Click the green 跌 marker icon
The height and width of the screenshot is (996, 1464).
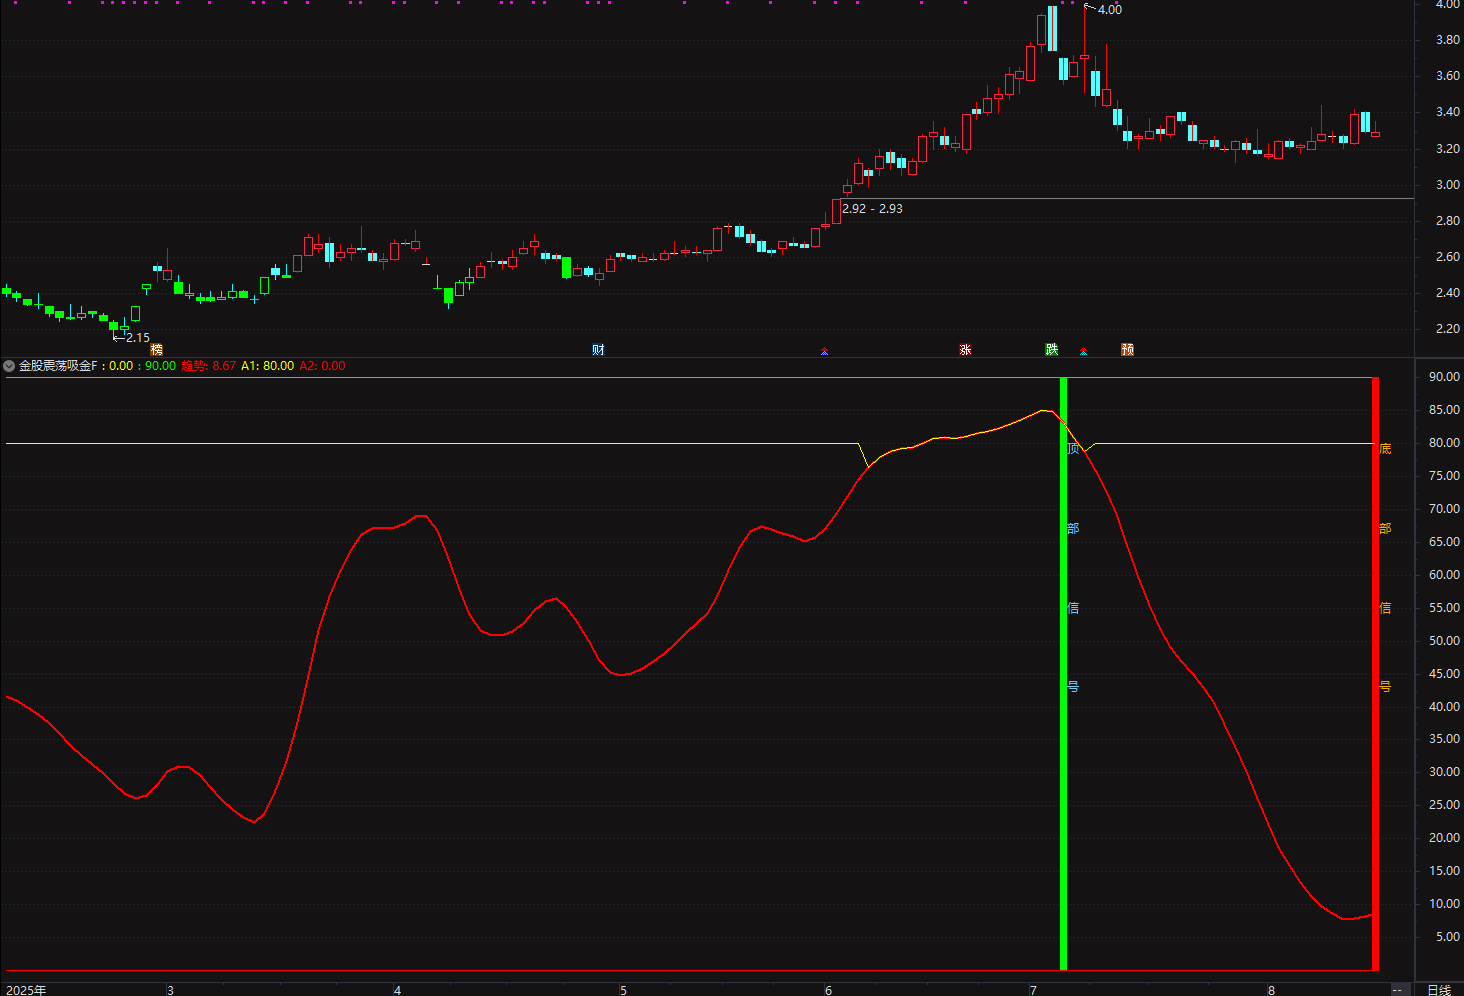pos(1052,350)
